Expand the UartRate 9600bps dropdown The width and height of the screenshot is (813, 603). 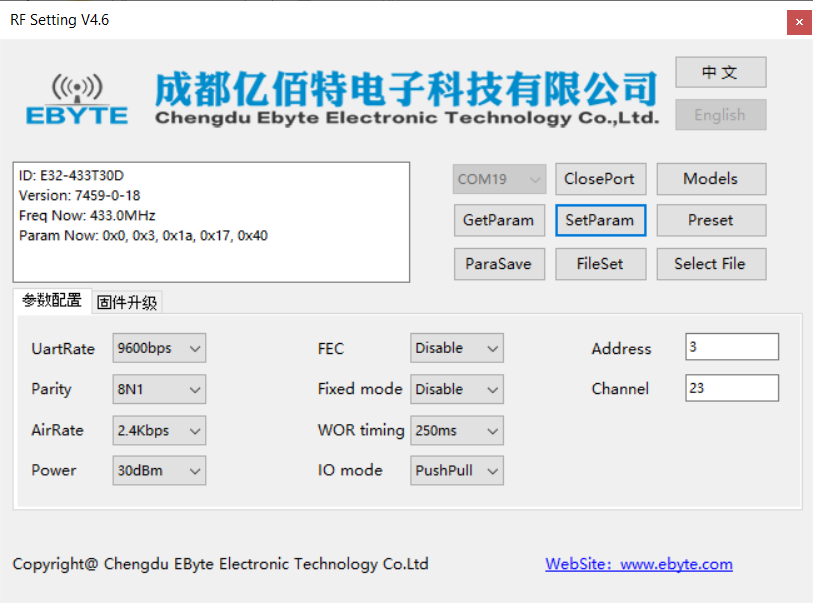point(159,348)
